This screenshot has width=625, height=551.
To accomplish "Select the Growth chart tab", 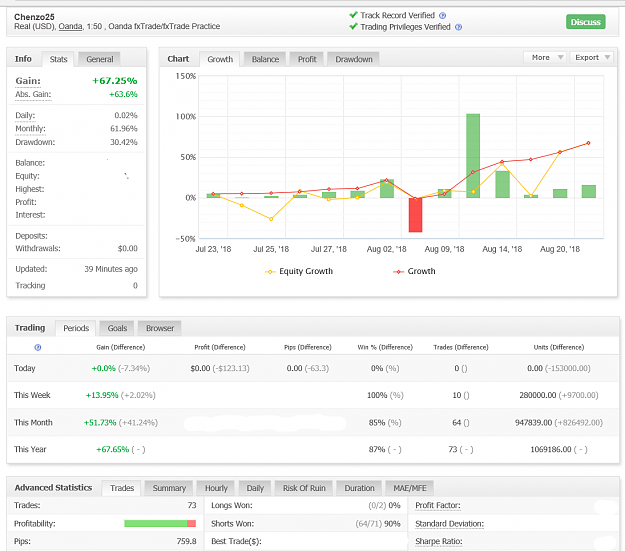I will [x=220, y=59].
